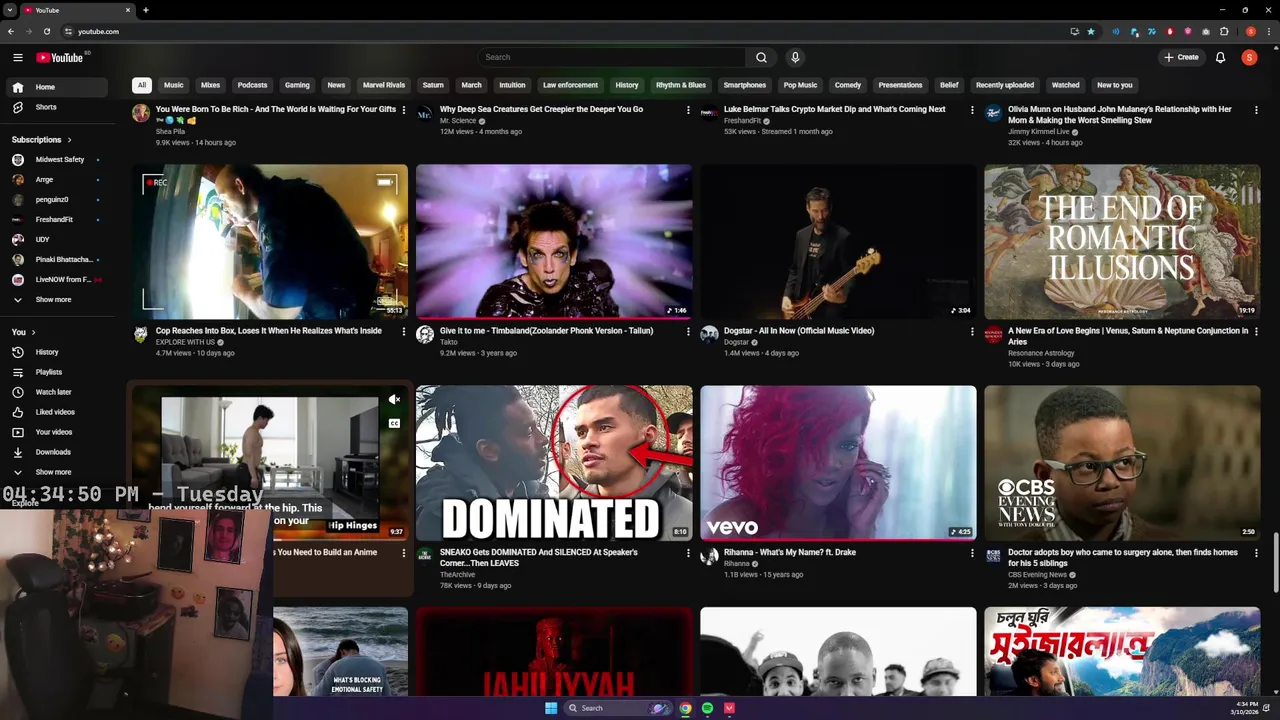Image resolution: width=1280 pixels, height=720 pixels.
Task: Click the install app icon in the address bar
Action: [x=1075, y=31]
